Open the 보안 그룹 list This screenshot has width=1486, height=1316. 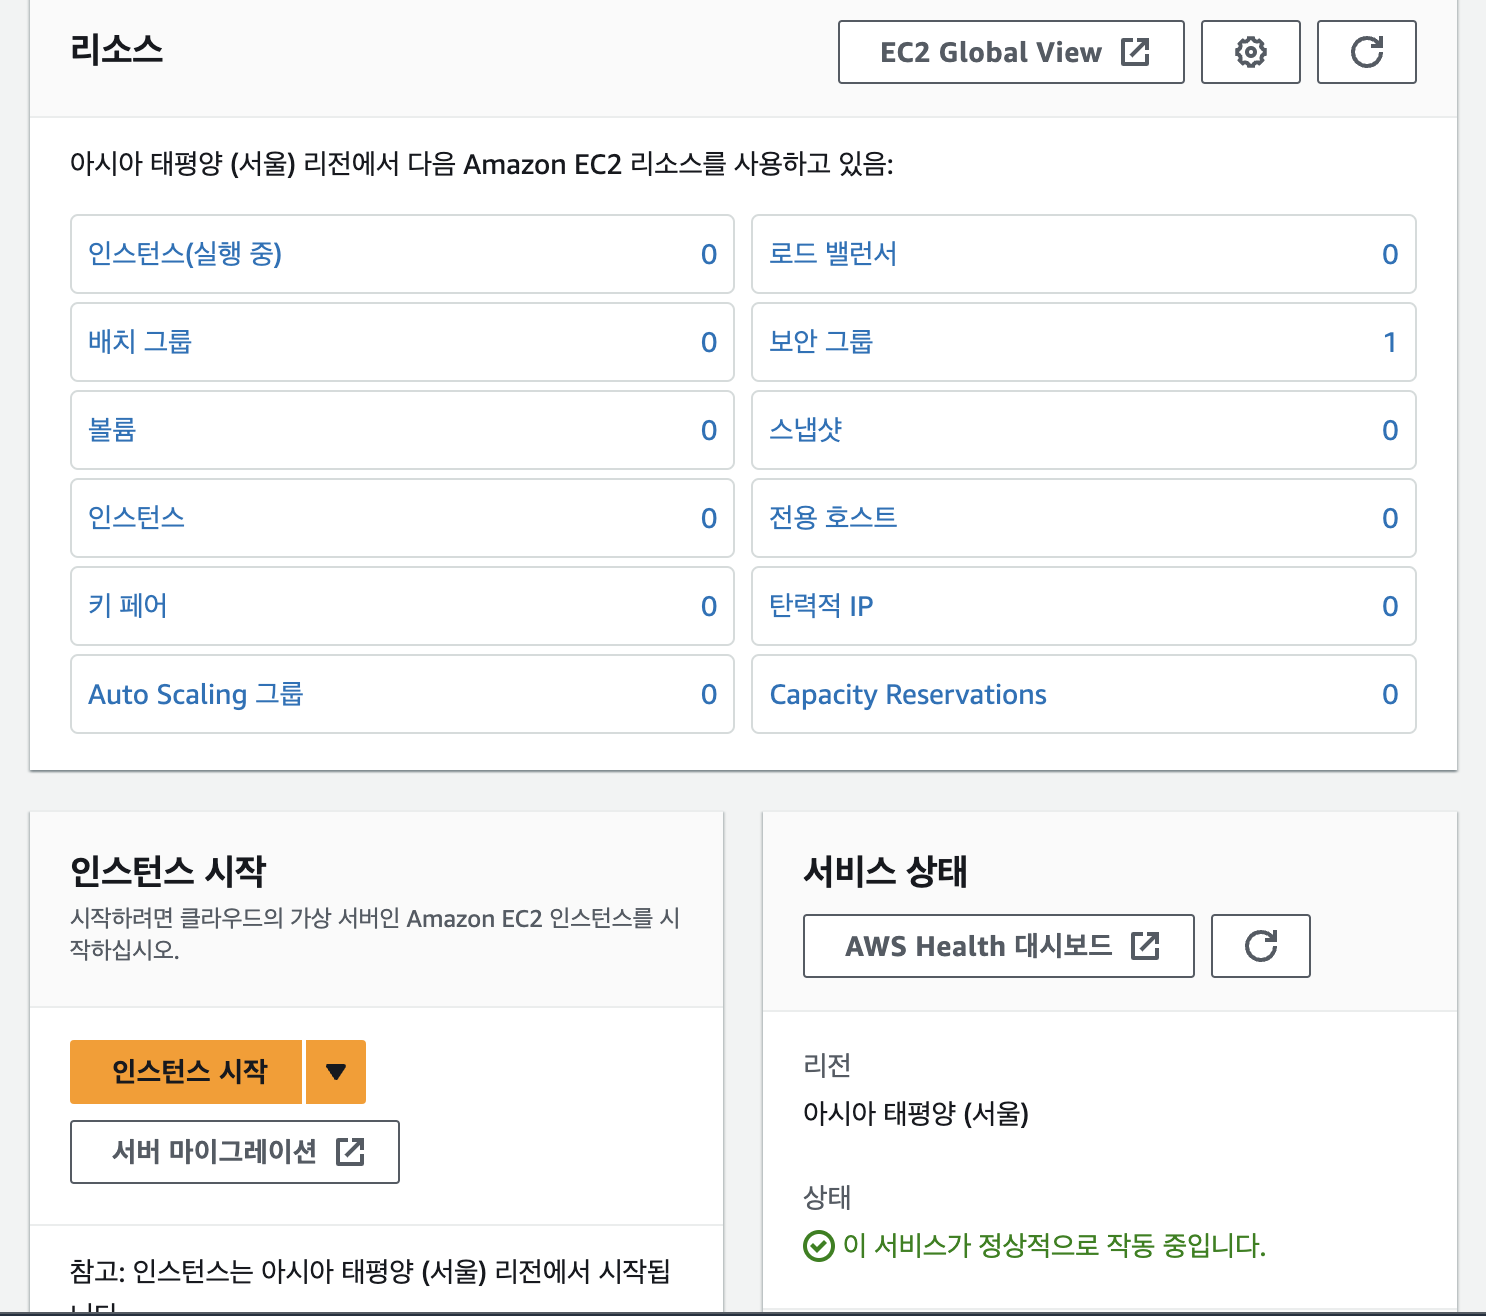pos(821,342)
